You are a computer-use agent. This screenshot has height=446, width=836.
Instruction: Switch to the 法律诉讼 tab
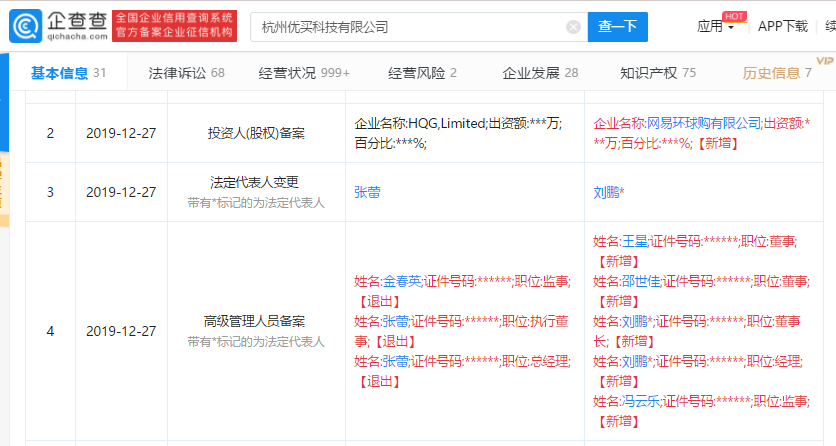pyautogui.click(x=187, y=73)
